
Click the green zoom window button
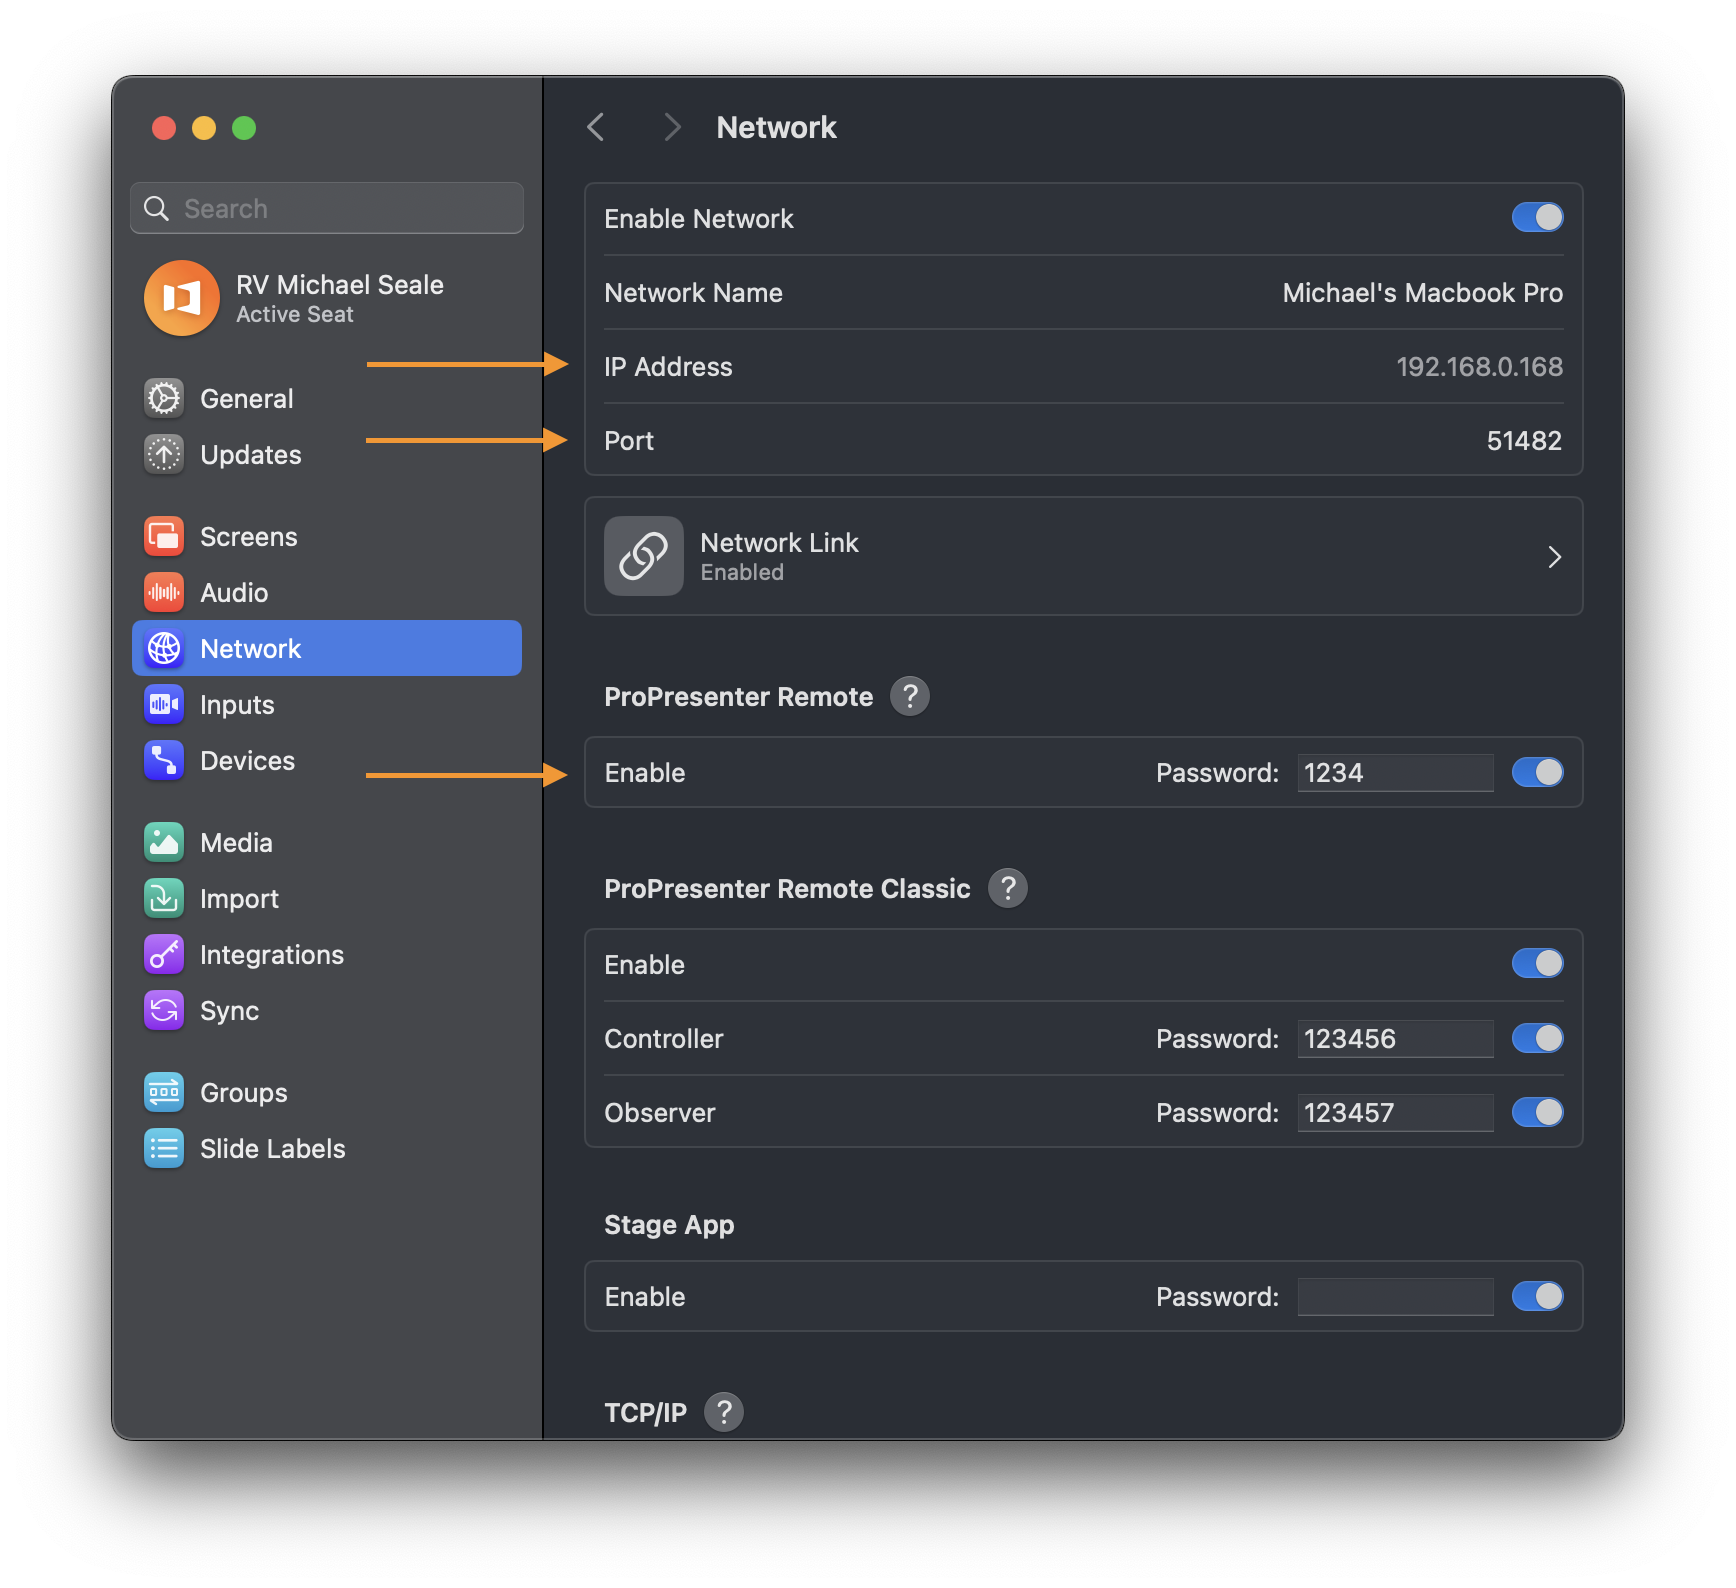coord(244,128)
